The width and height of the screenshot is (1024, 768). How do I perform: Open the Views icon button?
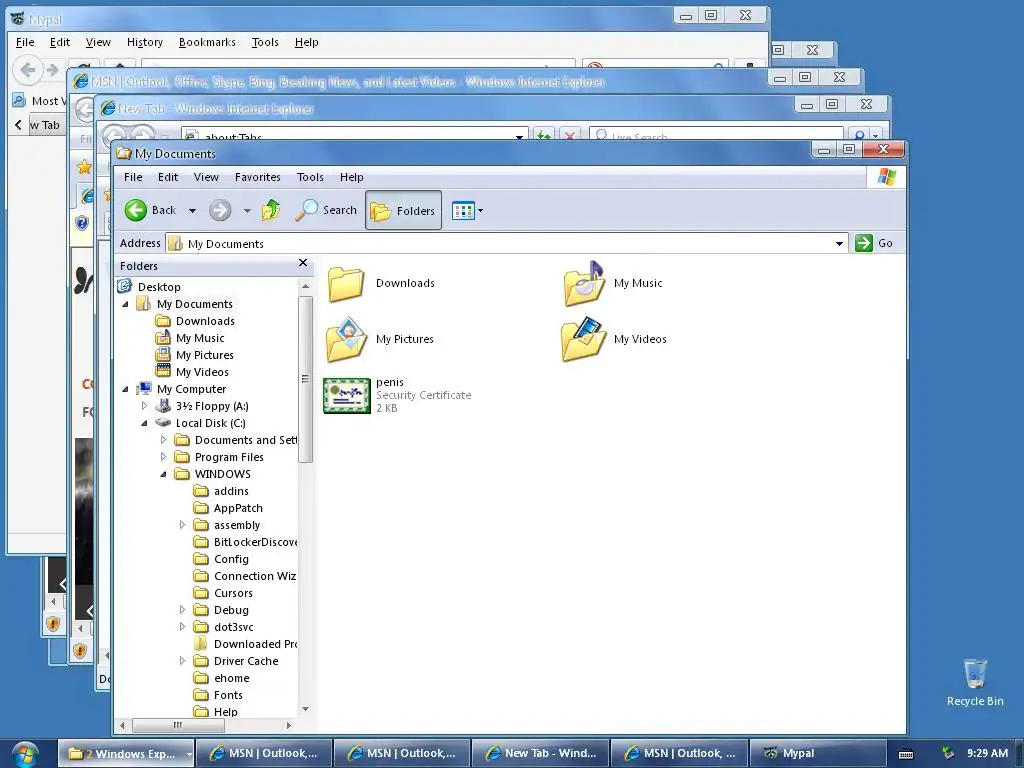[x=463, y=210]
